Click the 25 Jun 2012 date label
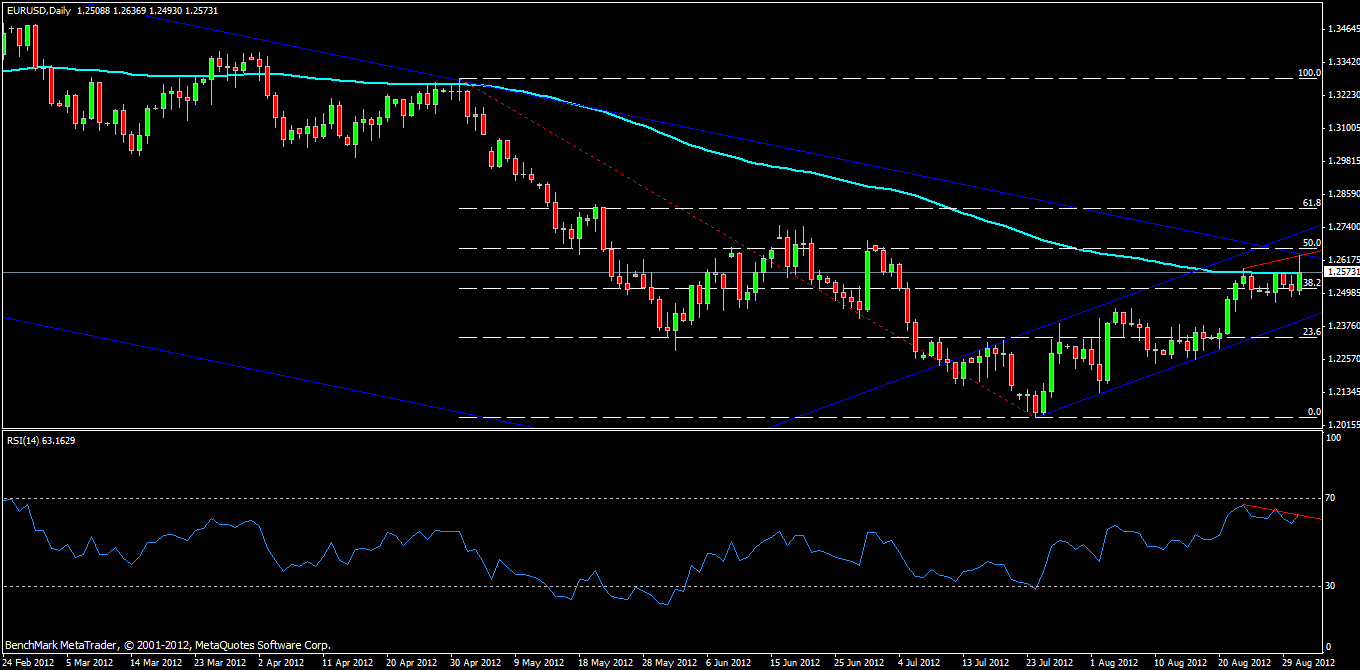Screen dimensions: 1360x670 pyautogui.click(x=858, y=662)
